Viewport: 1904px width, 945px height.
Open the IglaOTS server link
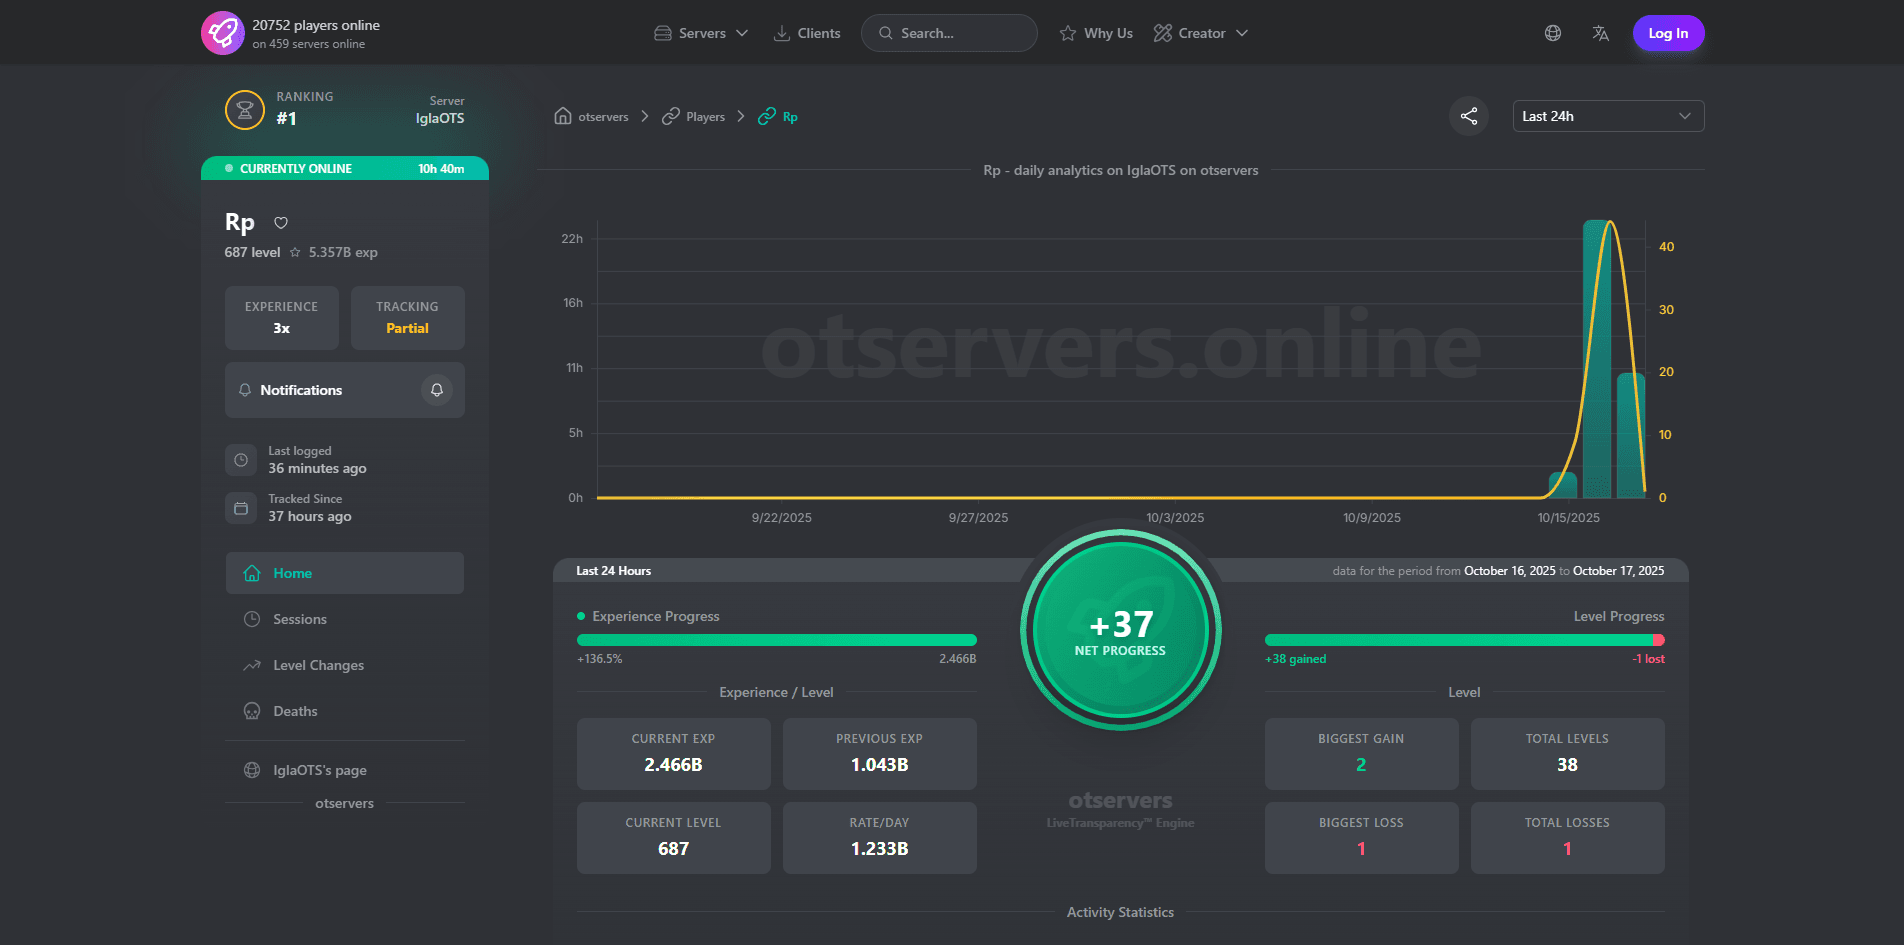coord(440,118)
